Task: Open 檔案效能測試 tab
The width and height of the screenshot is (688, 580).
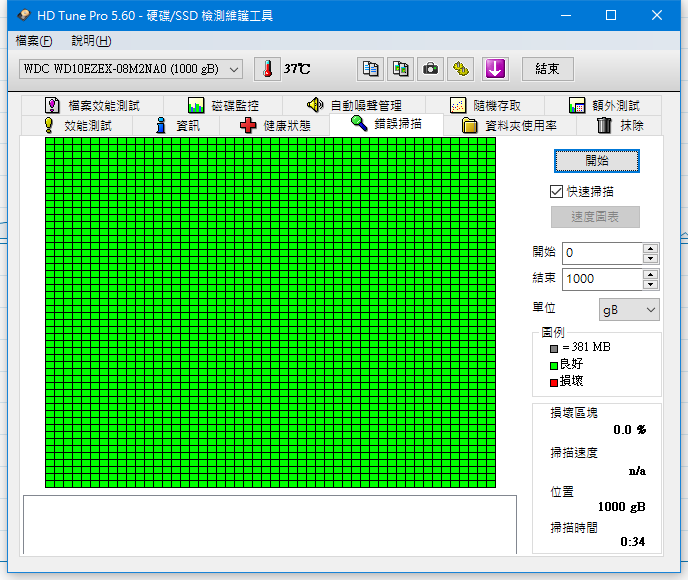Action: pyautogui.click(x=92, y=105)
